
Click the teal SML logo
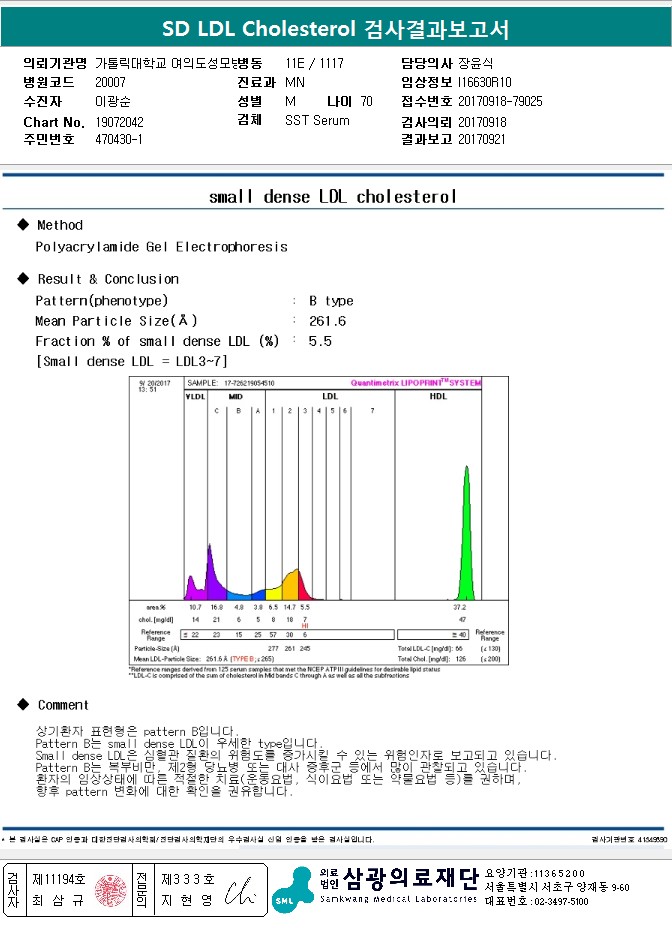pyautogui.click(x=294, y=890)
